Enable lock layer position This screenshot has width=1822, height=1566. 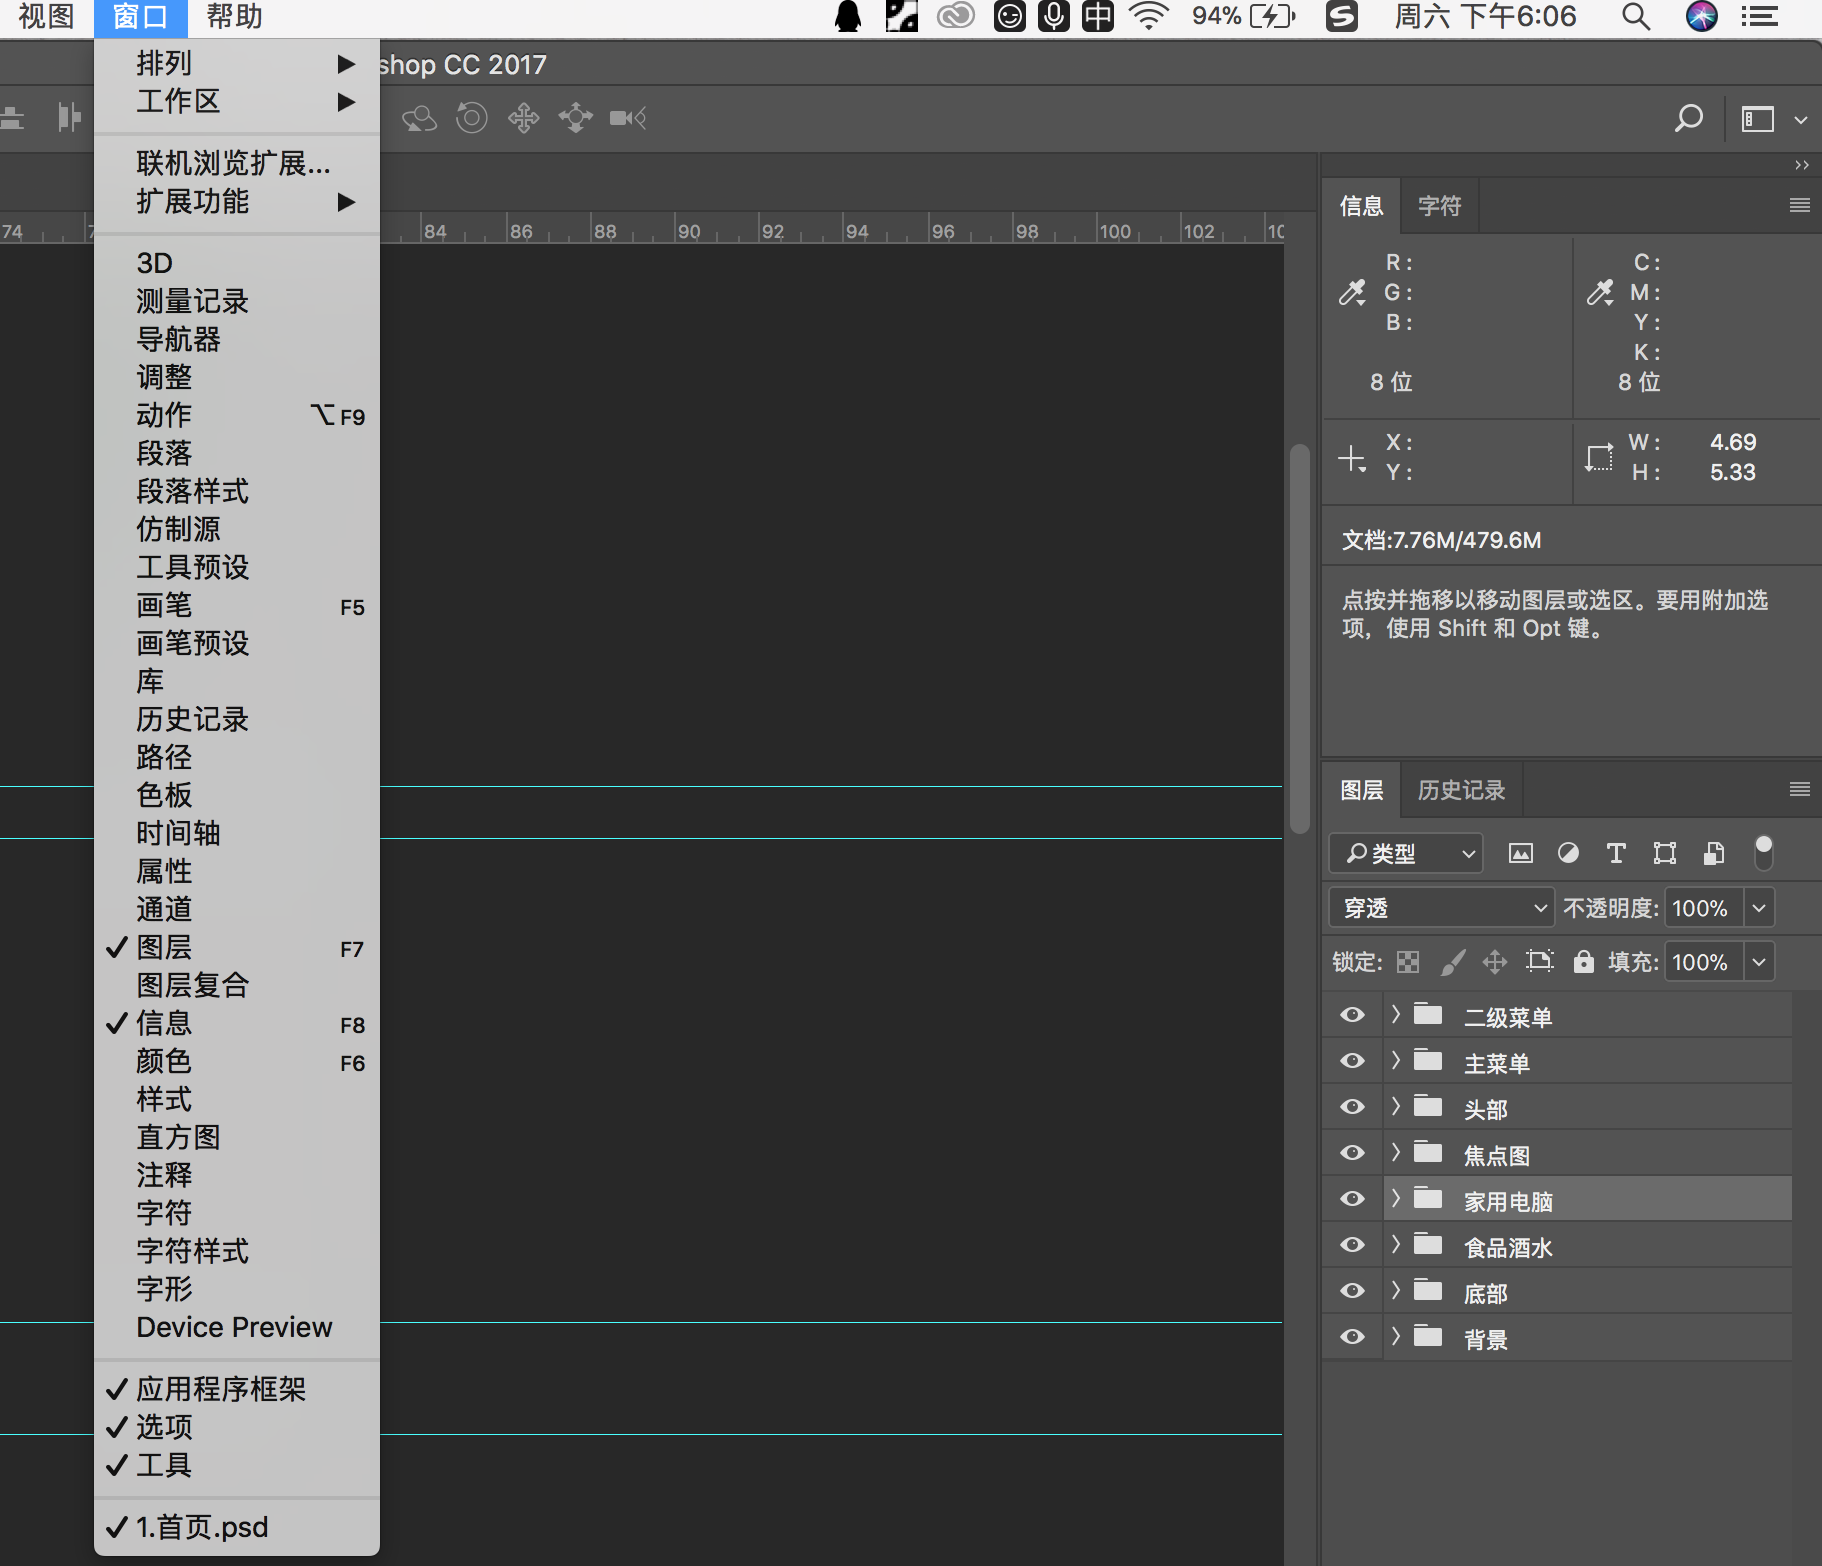click(1494, 961)
